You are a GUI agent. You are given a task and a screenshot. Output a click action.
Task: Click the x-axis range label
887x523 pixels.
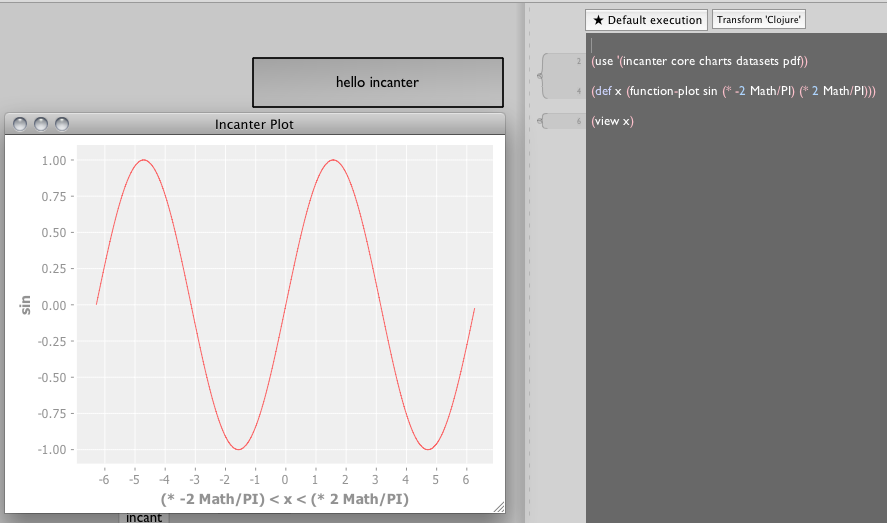click(284, 498)
